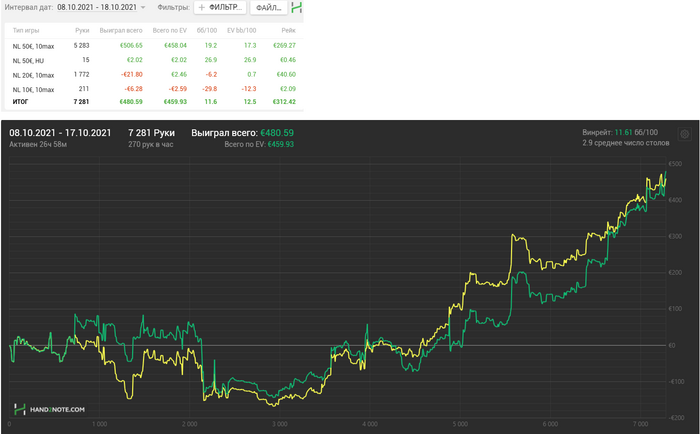This screenshot has height=434, width=700.
Task: Click the €269.27 rake cell
Action: pos(284,46)
